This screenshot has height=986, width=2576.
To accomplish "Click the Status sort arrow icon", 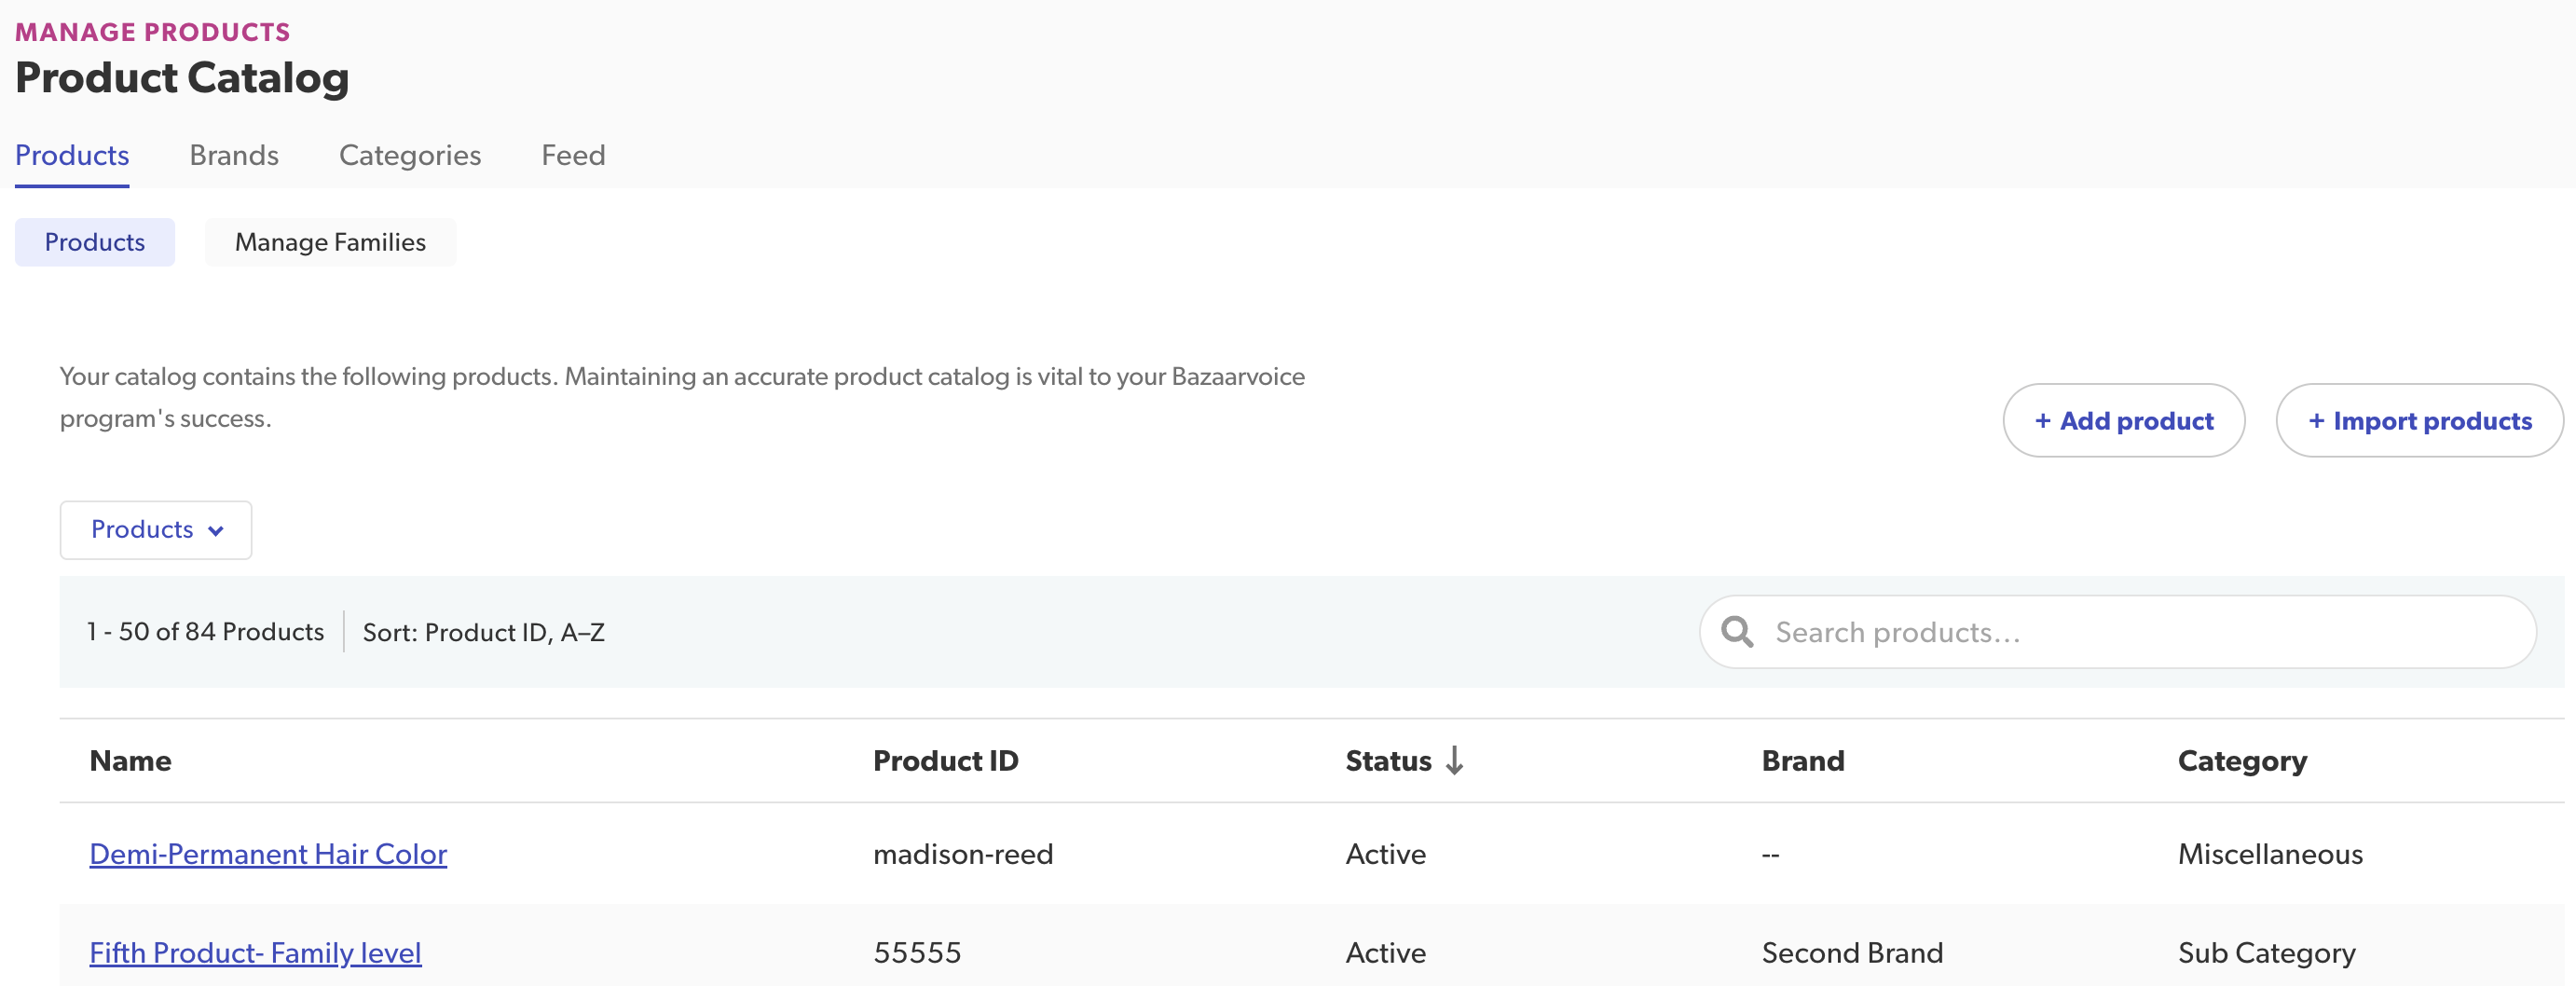I will tap(1454, 761).
